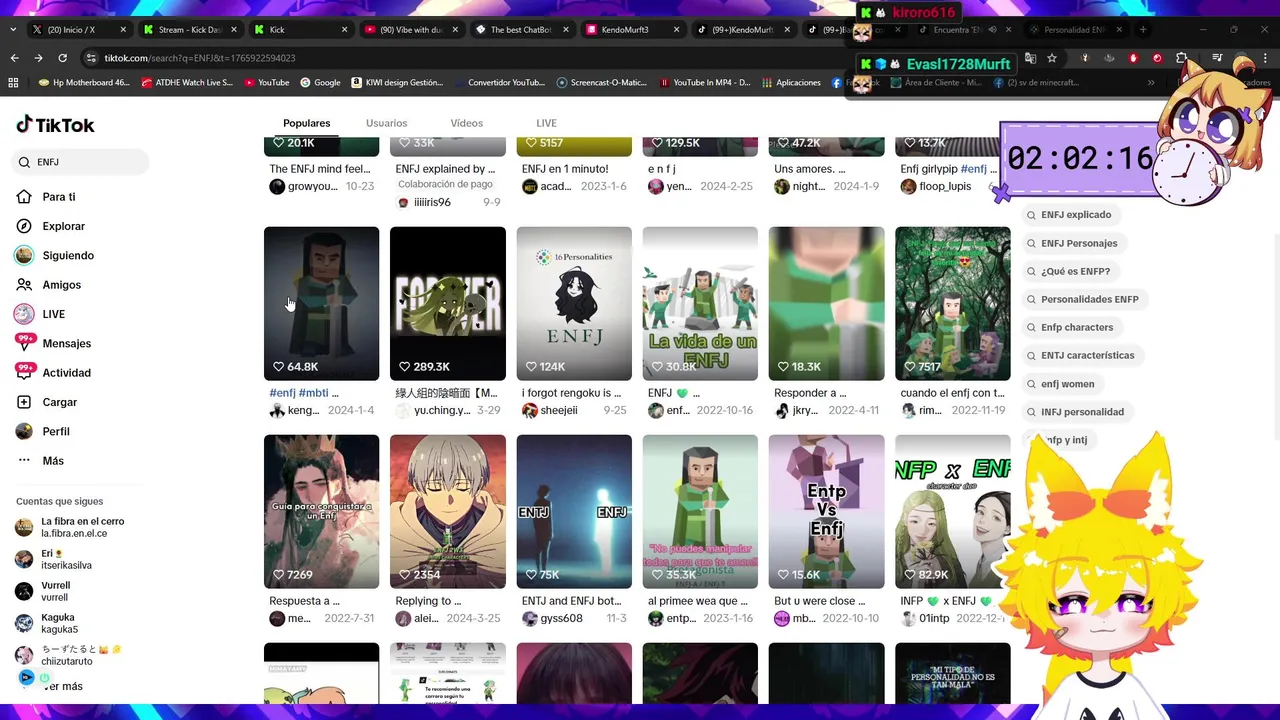Viewport: 1280px width, 720px height.
Task: Select the Populares tab
Action: 306,123
